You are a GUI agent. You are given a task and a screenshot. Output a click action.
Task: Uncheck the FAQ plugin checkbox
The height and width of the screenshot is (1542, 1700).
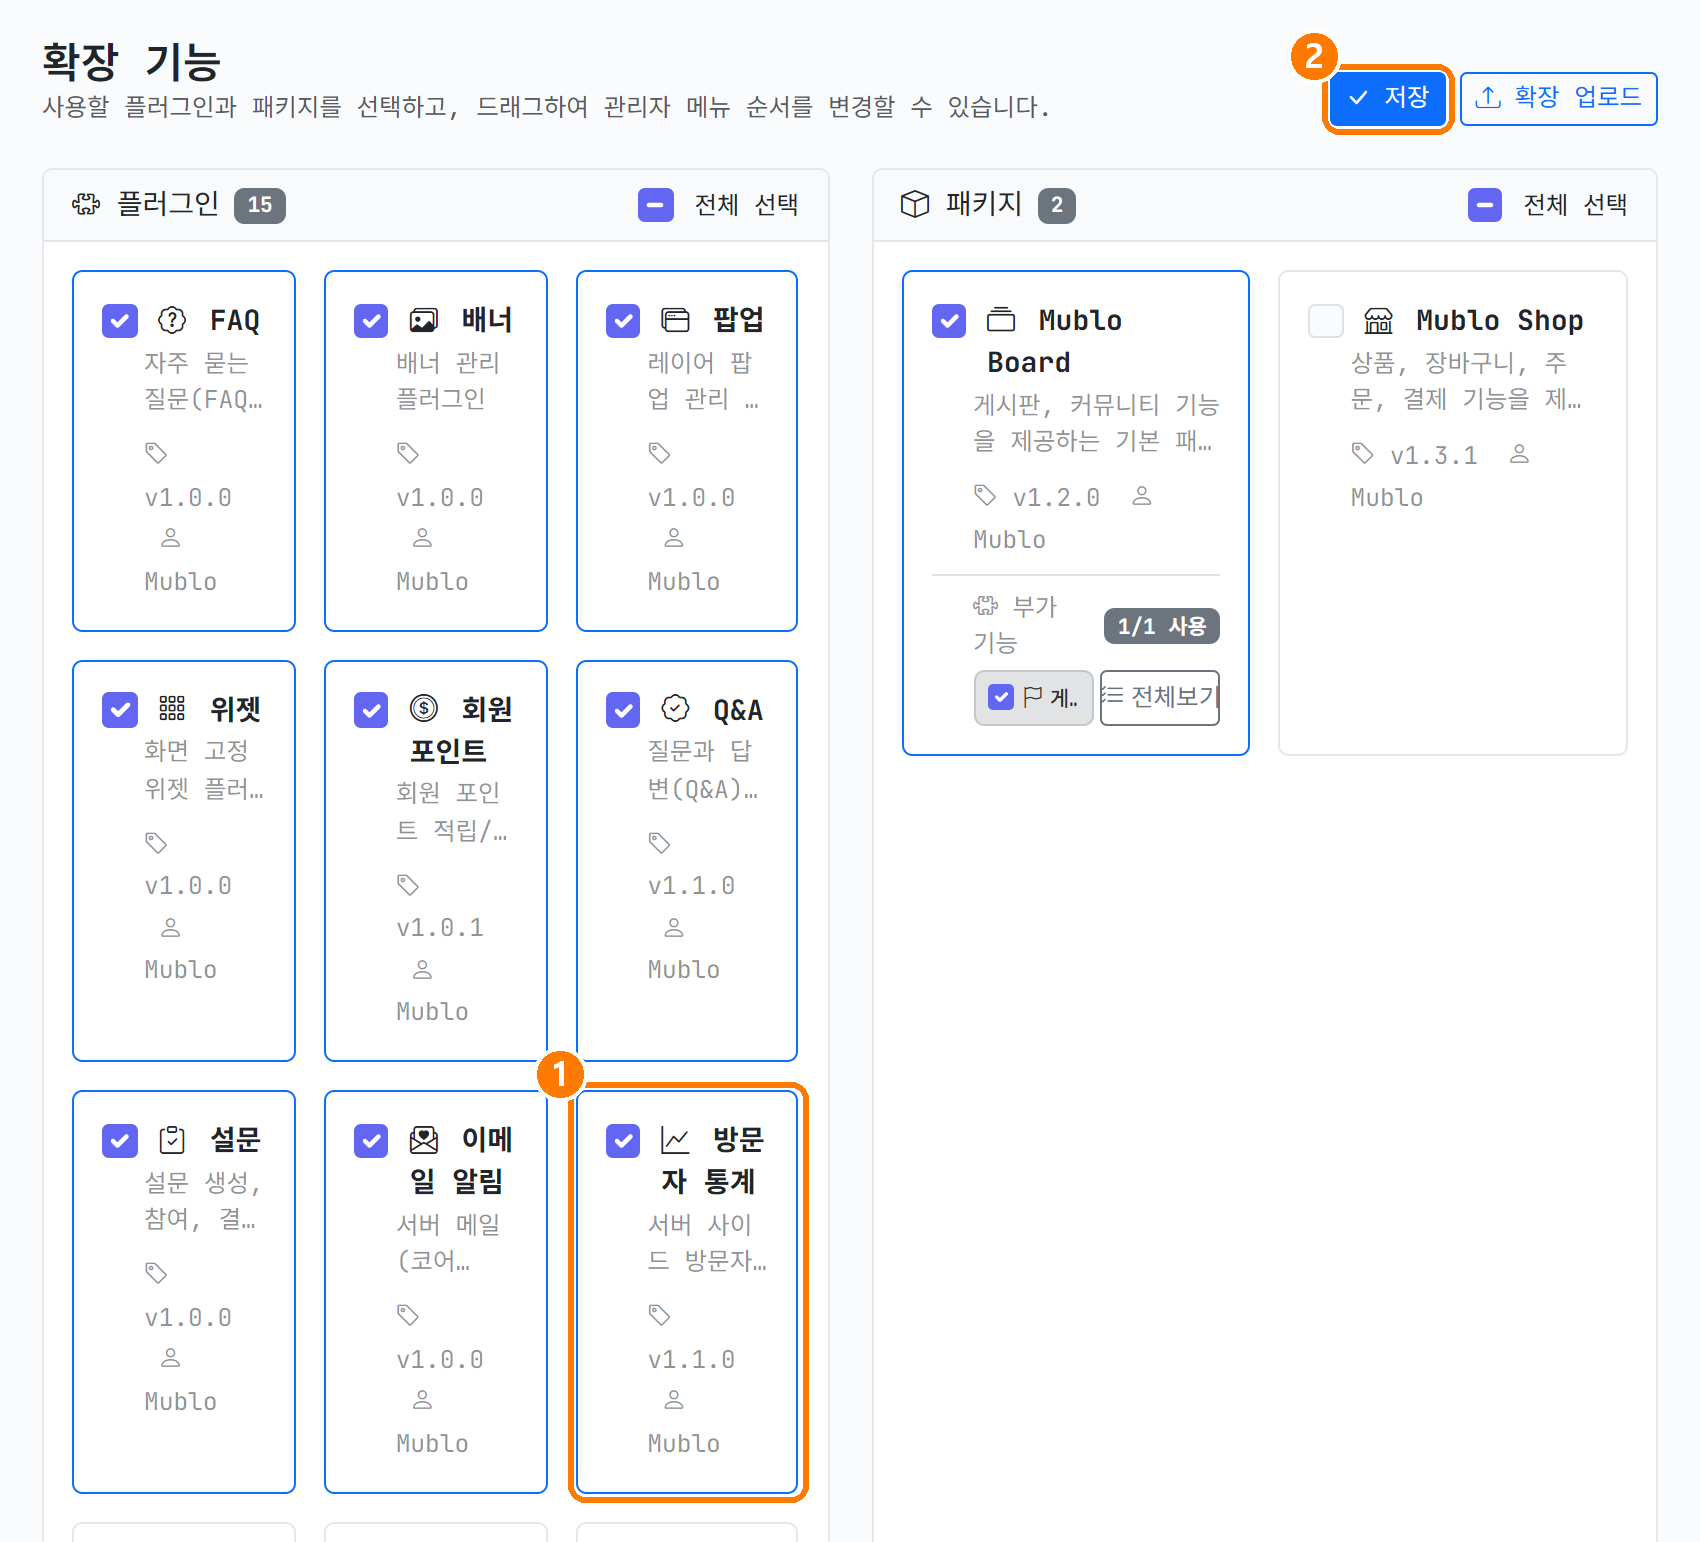pyautogui.click(x=120, y=321)
